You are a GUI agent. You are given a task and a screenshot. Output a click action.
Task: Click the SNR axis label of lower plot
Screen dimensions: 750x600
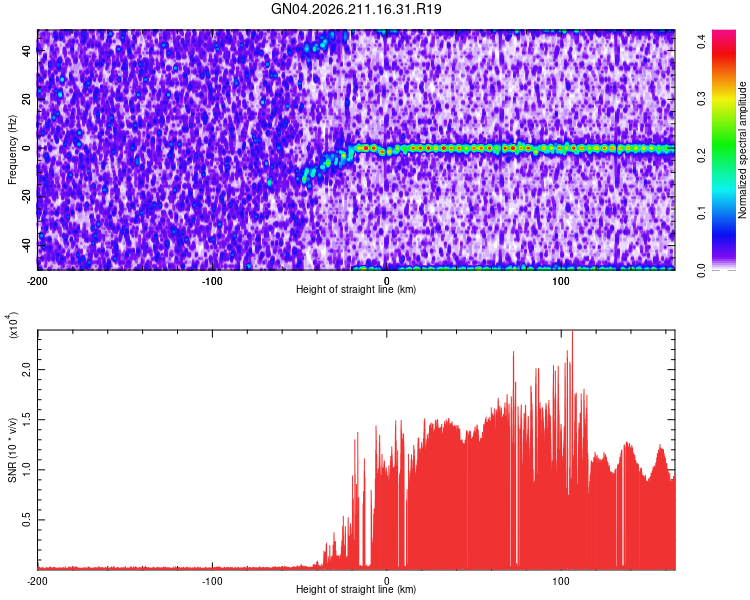pyautogui.click(x=12, y=450)
